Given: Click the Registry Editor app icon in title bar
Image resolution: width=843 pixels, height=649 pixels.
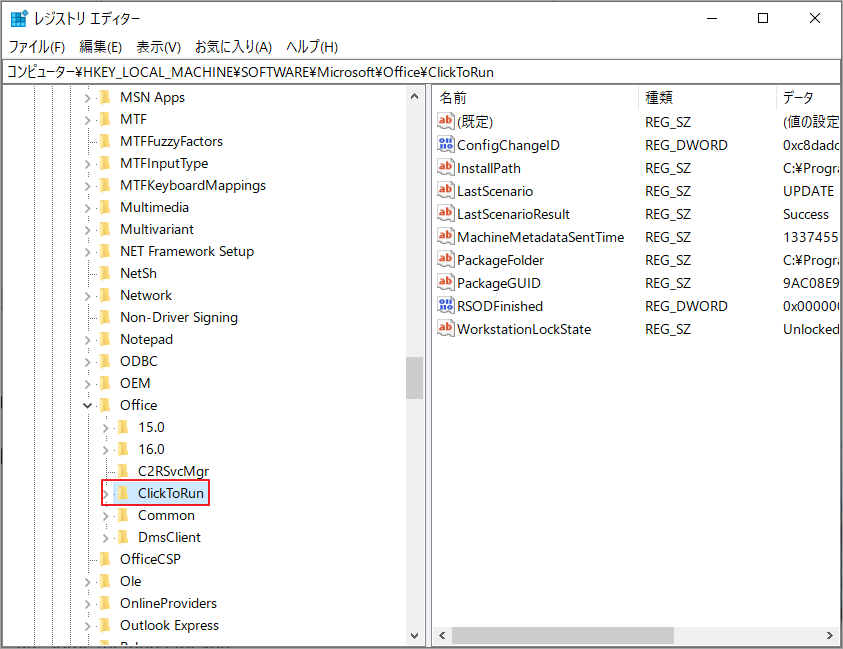Looking at the screenshot, I should [x=19, y=18].
